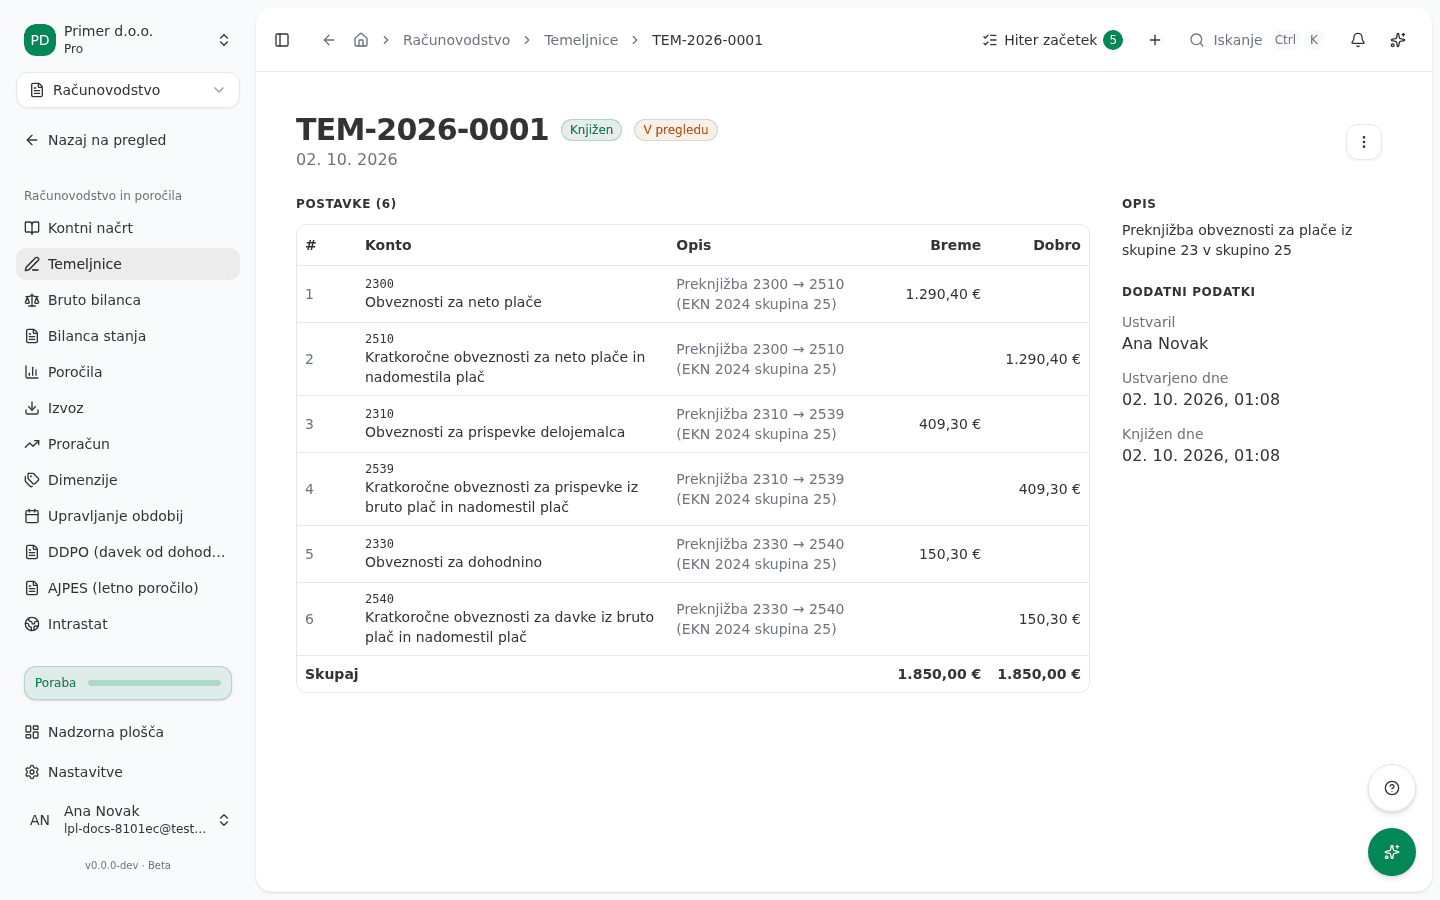Open Nadzorna plošča in the sidebar
This screenshot has width=1440, height=900.
click(128, 732)
